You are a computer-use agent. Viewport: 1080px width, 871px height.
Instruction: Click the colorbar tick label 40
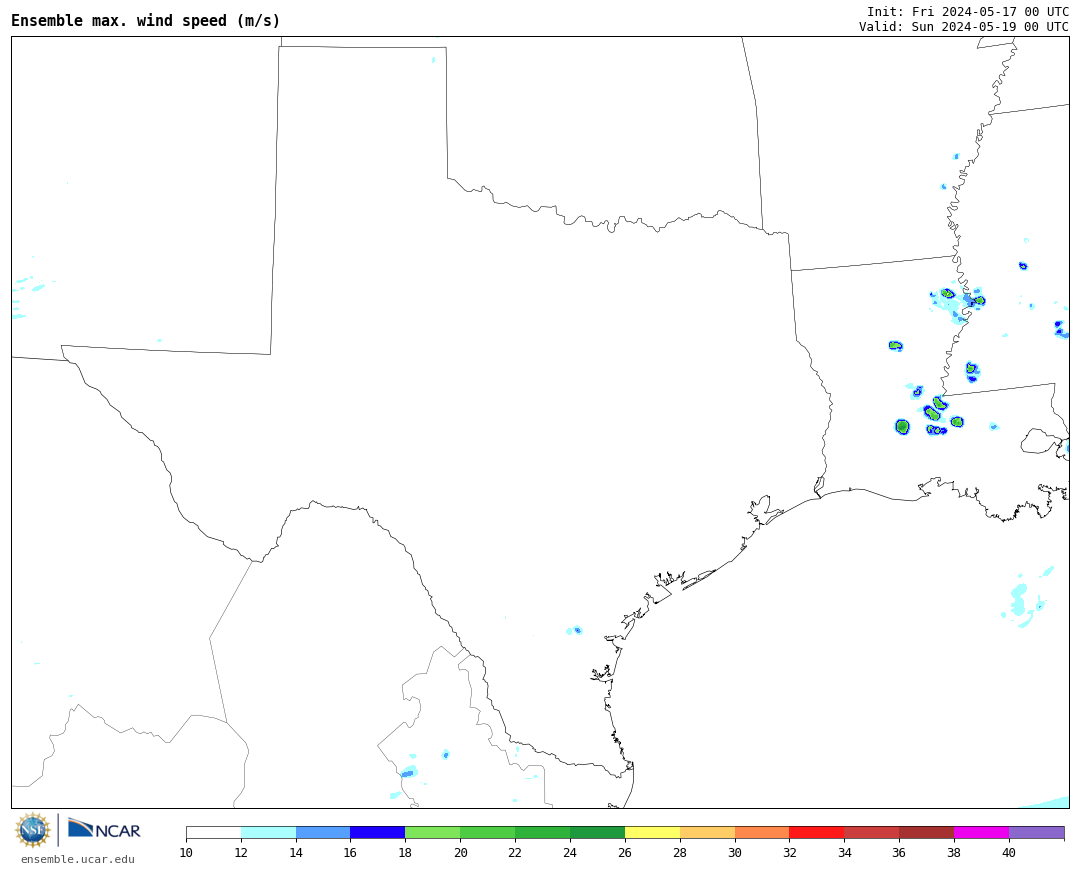1009,852
